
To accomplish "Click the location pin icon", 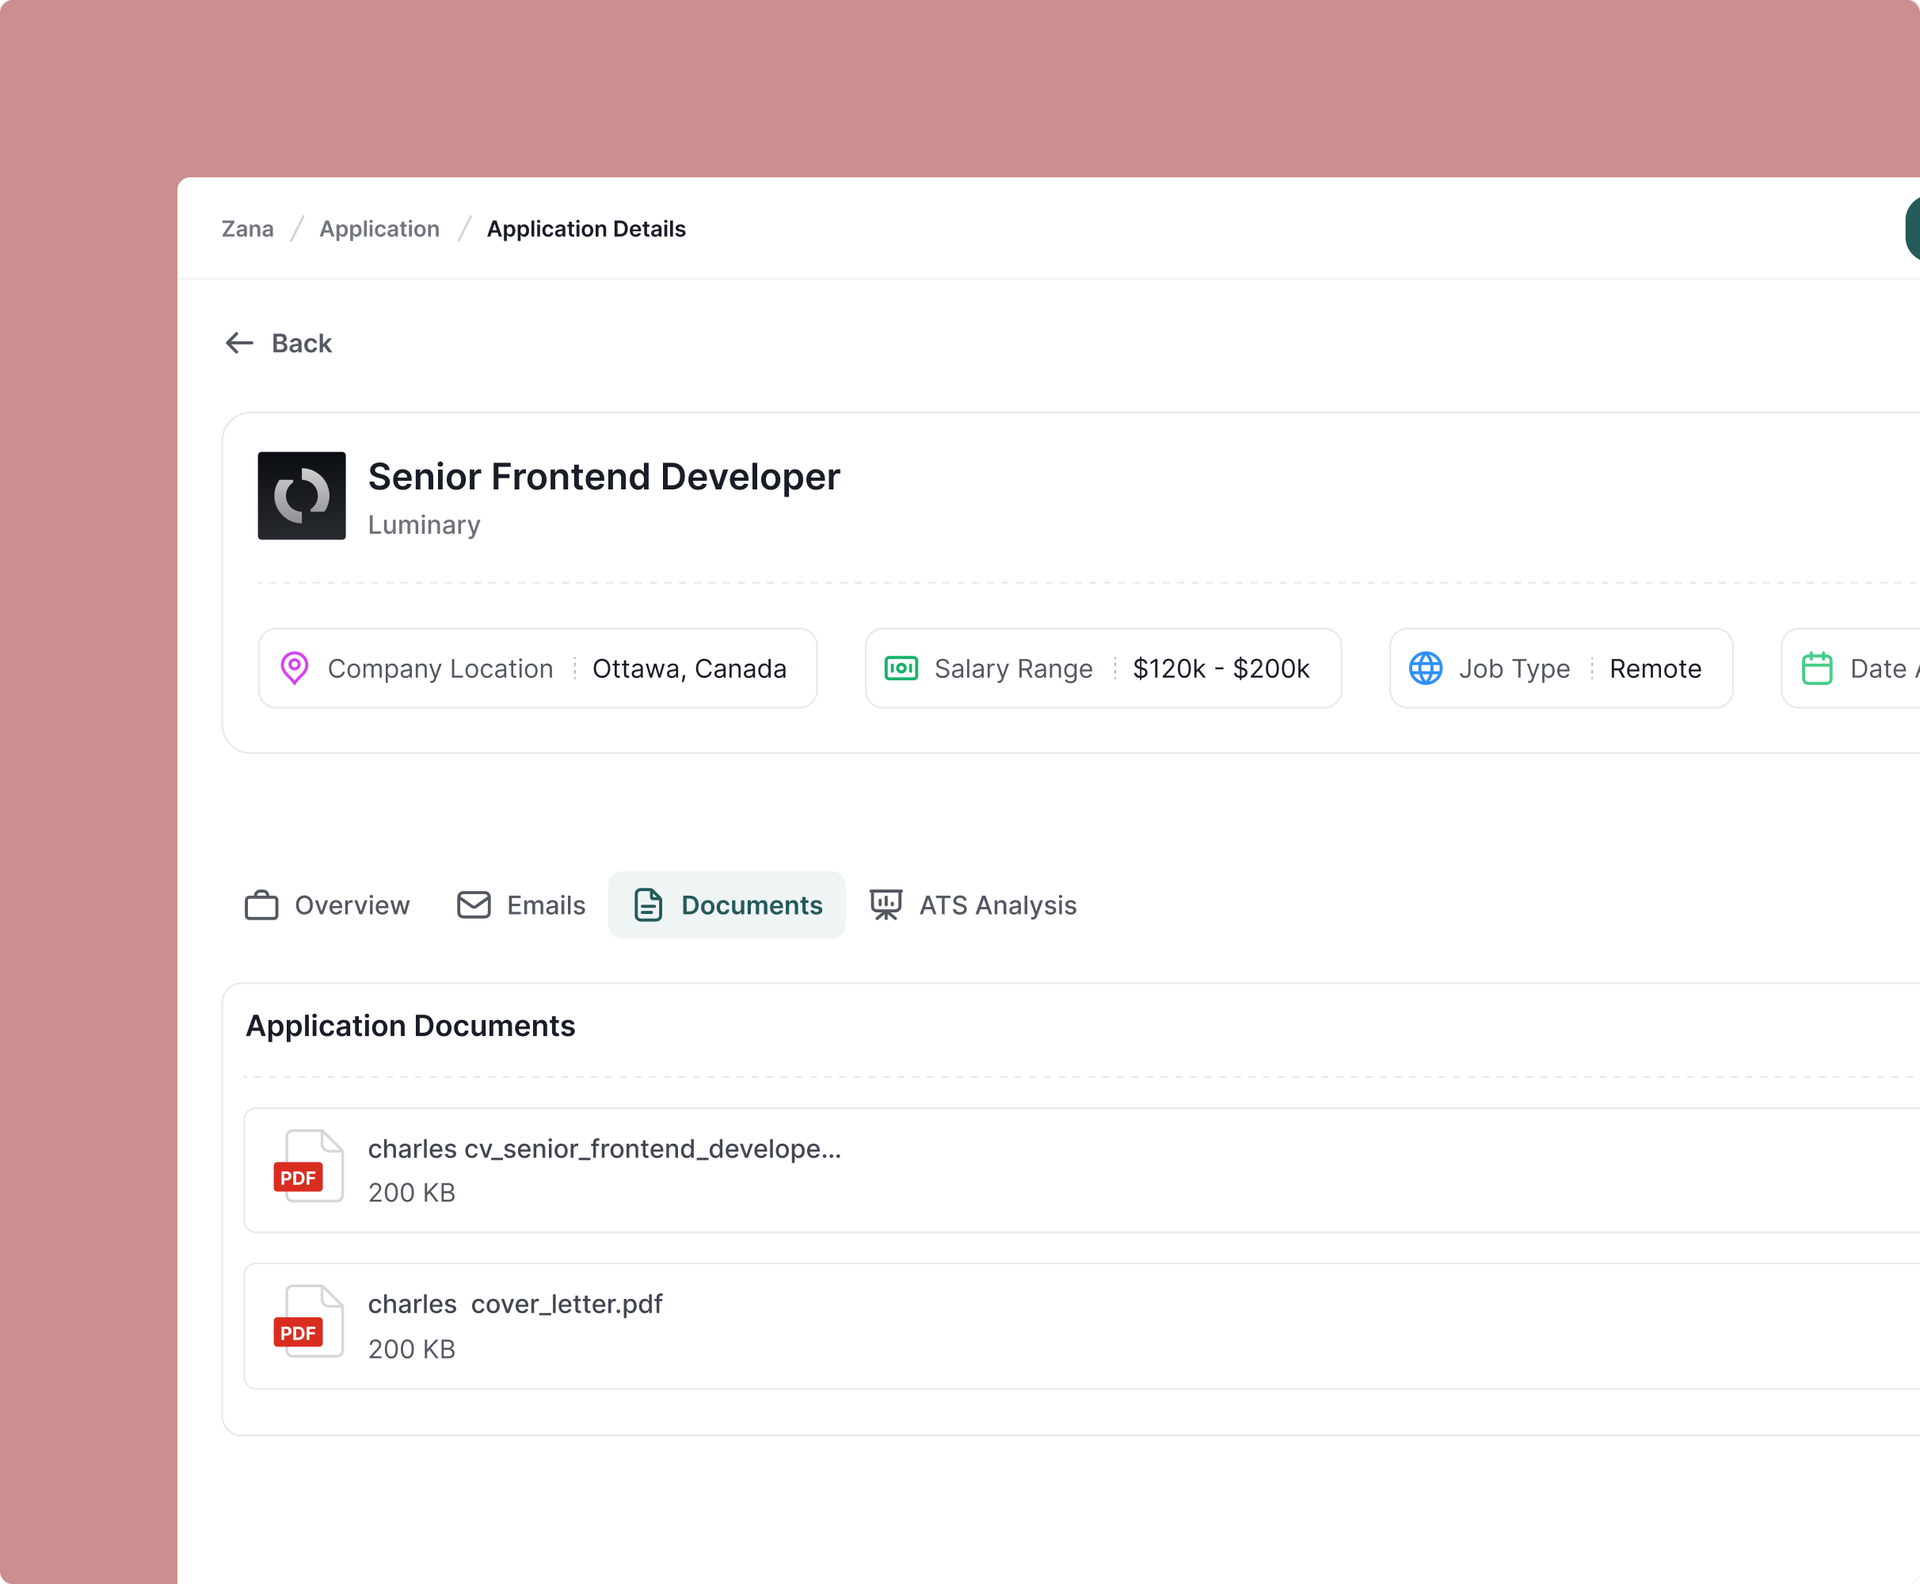I will coord(294,668).
